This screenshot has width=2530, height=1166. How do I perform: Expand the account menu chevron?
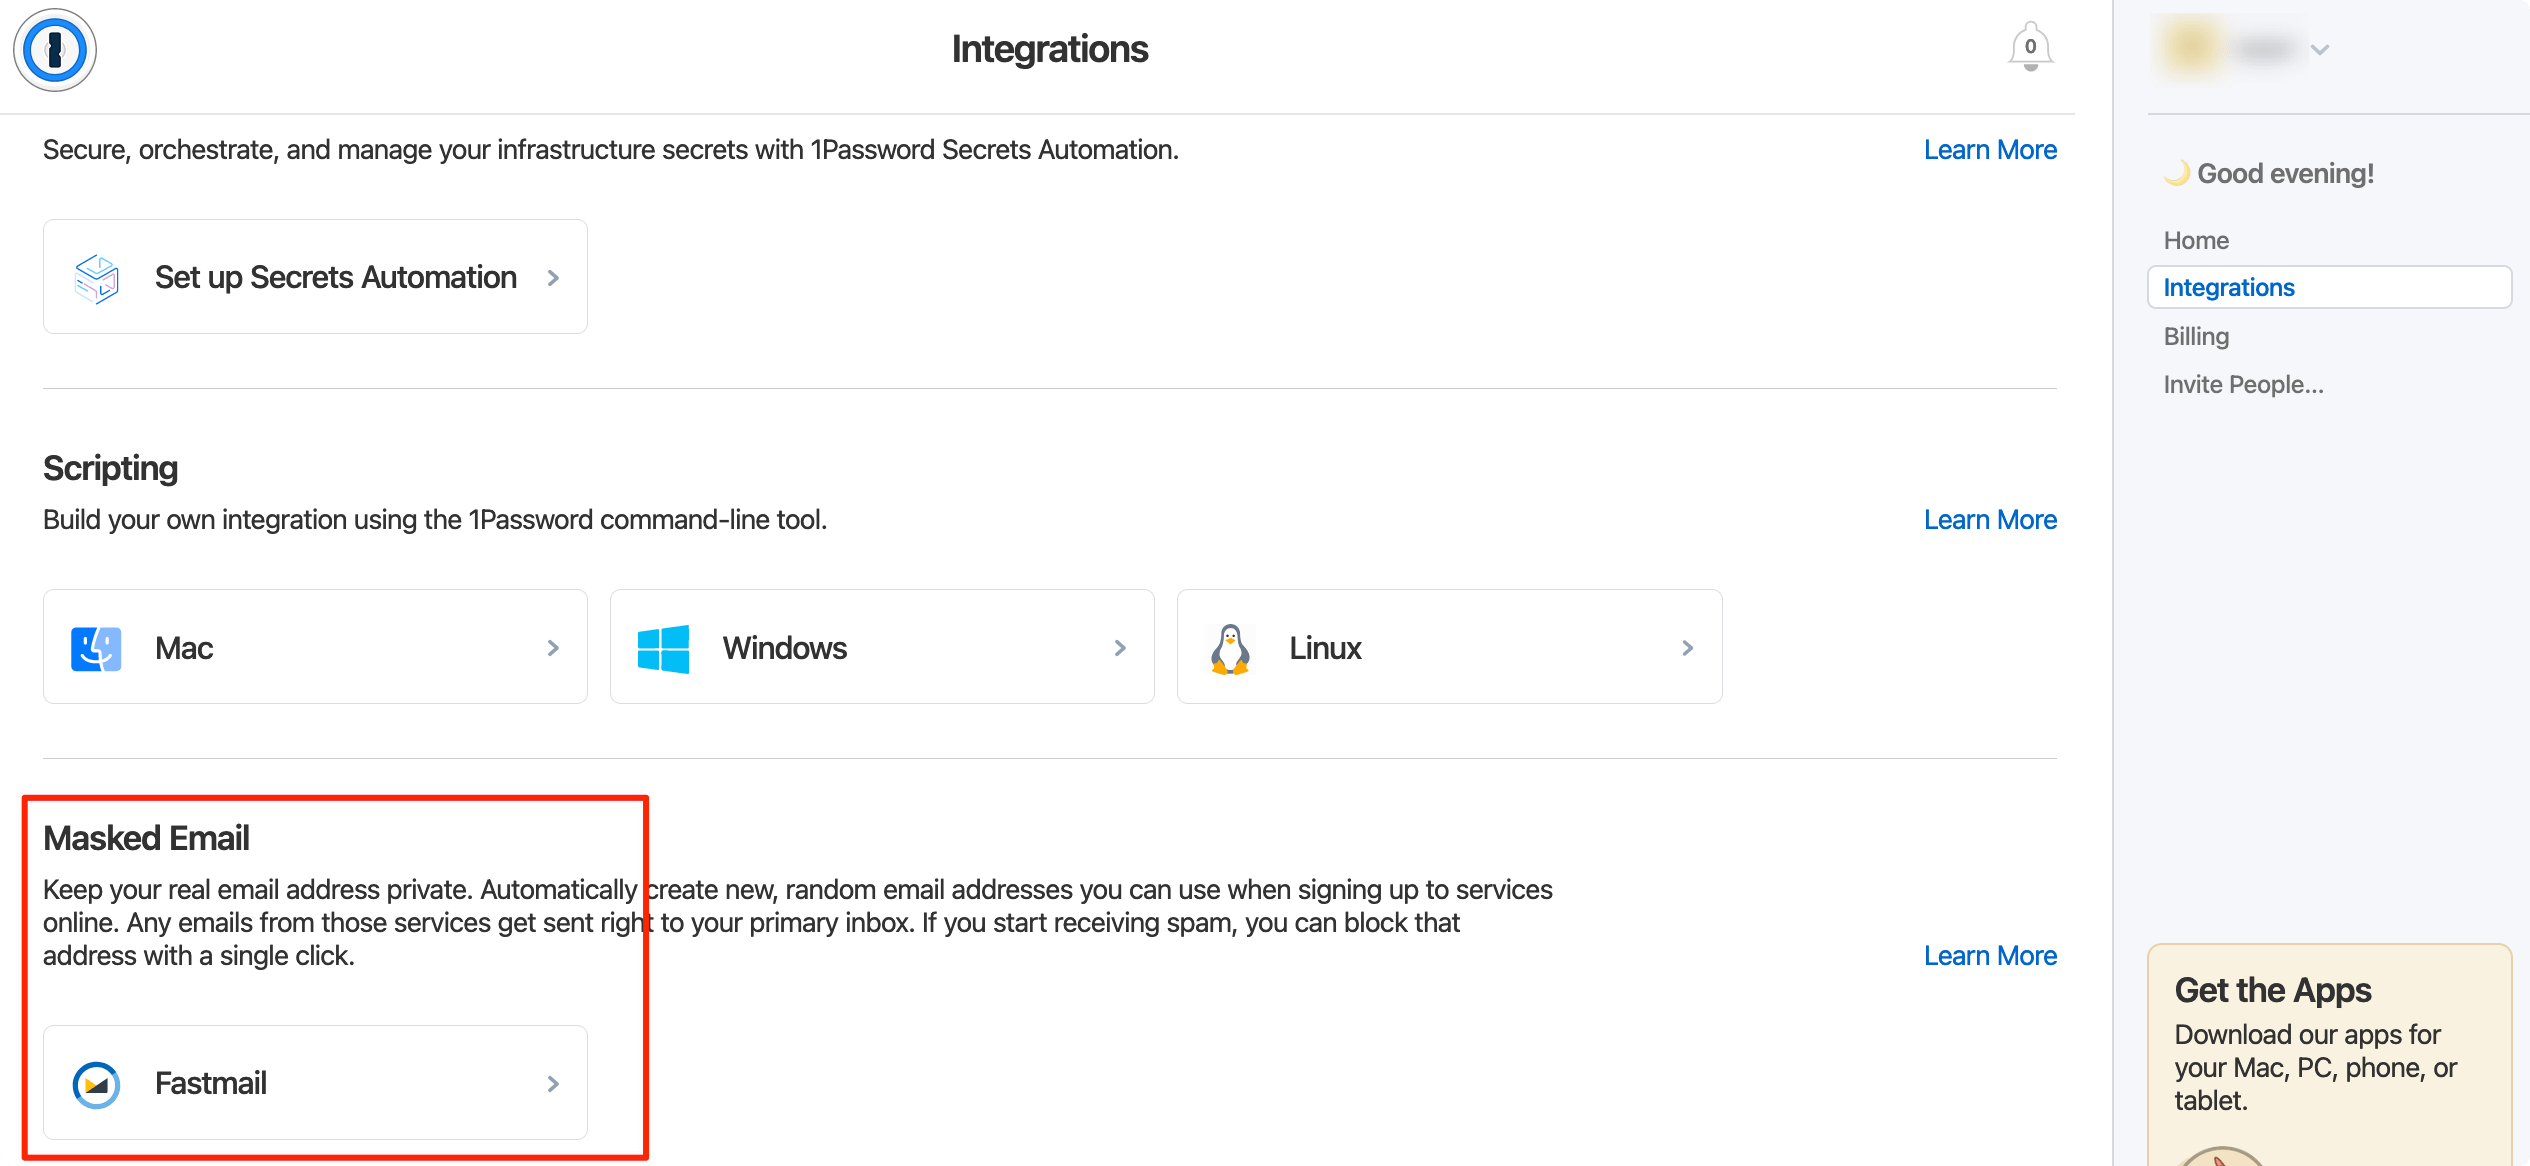tap(2320, 49)
